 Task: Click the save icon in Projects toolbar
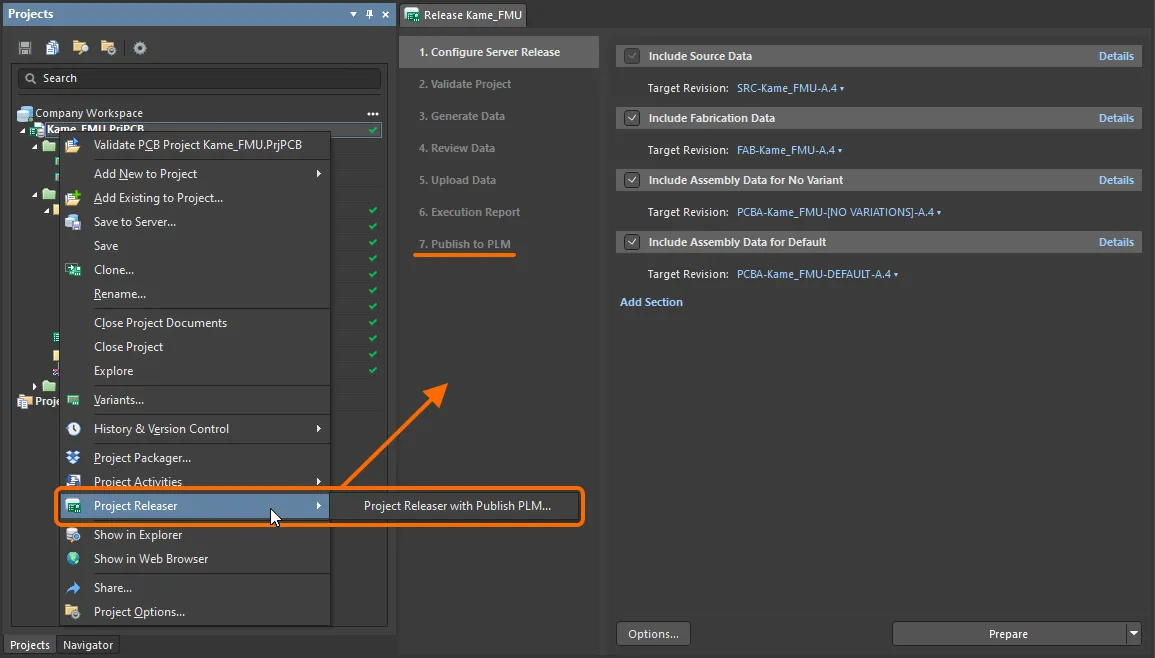coord(25,48)
